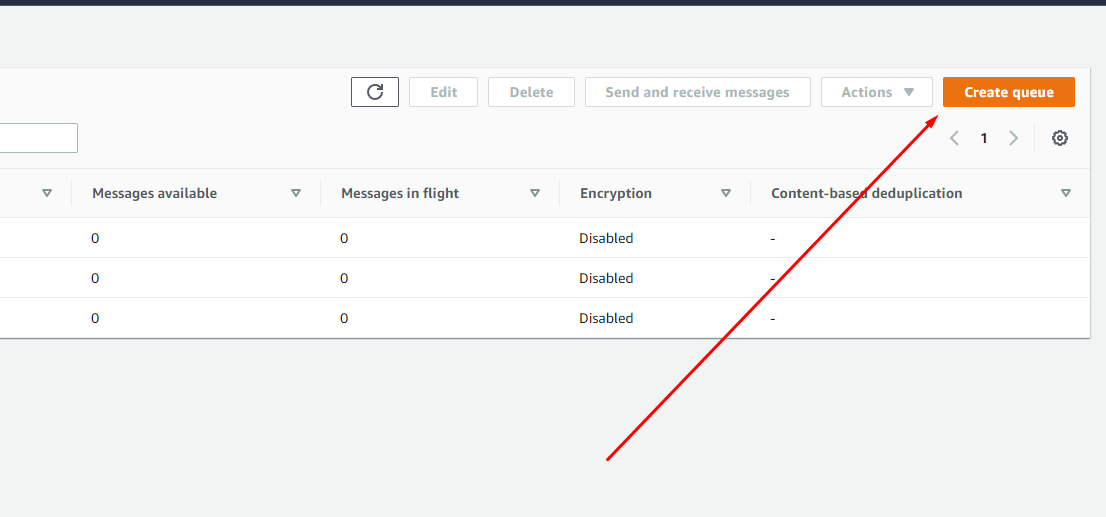1106x517 pixels.
Task: Select page number 1 in pagination
Action: [984, 138]
